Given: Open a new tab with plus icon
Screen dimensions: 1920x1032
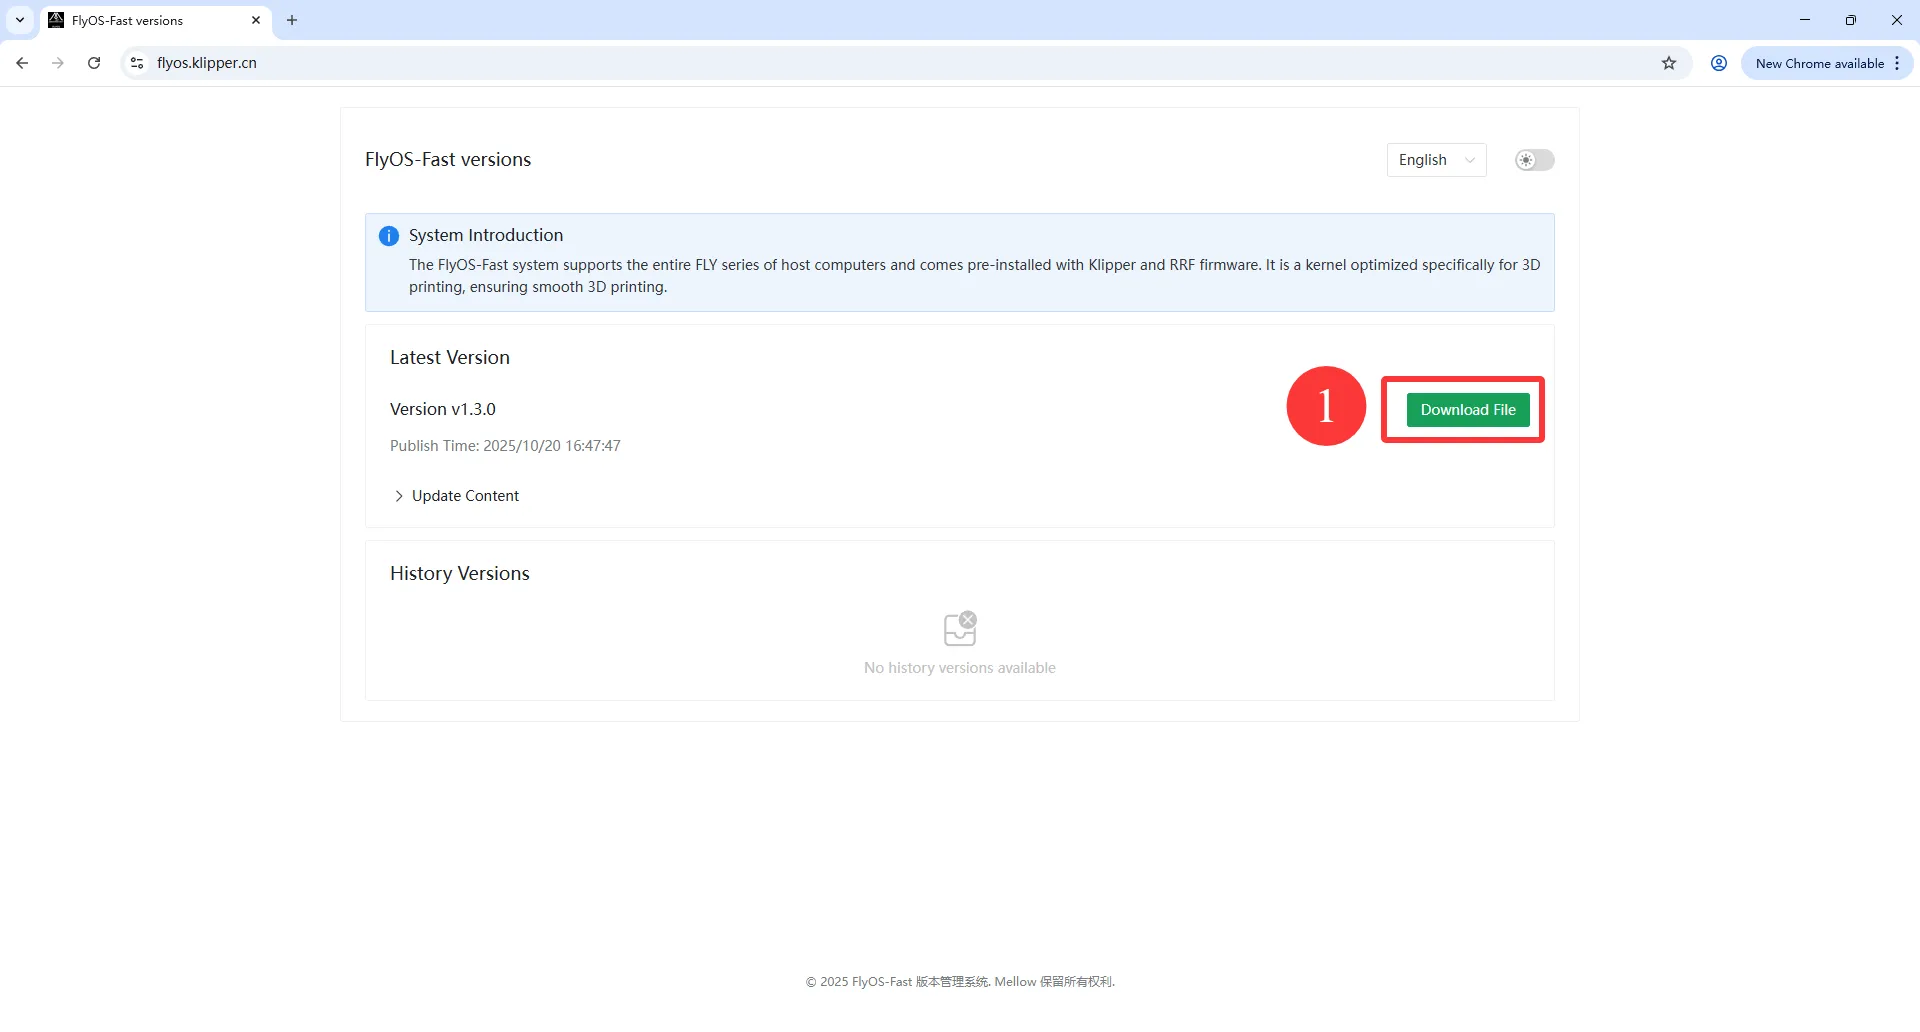Looking at the screenshot, I should pos(292,20).
